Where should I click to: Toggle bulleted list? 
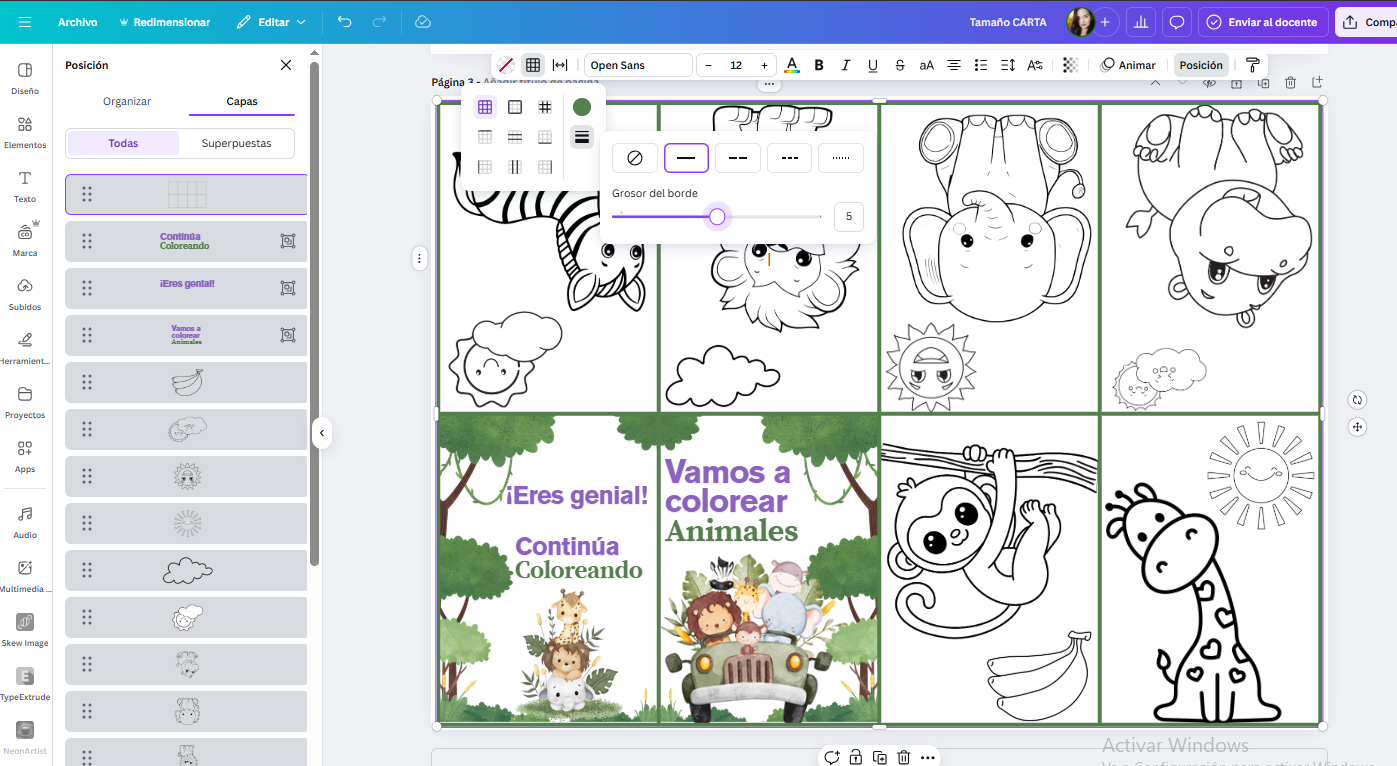[981, 65]
